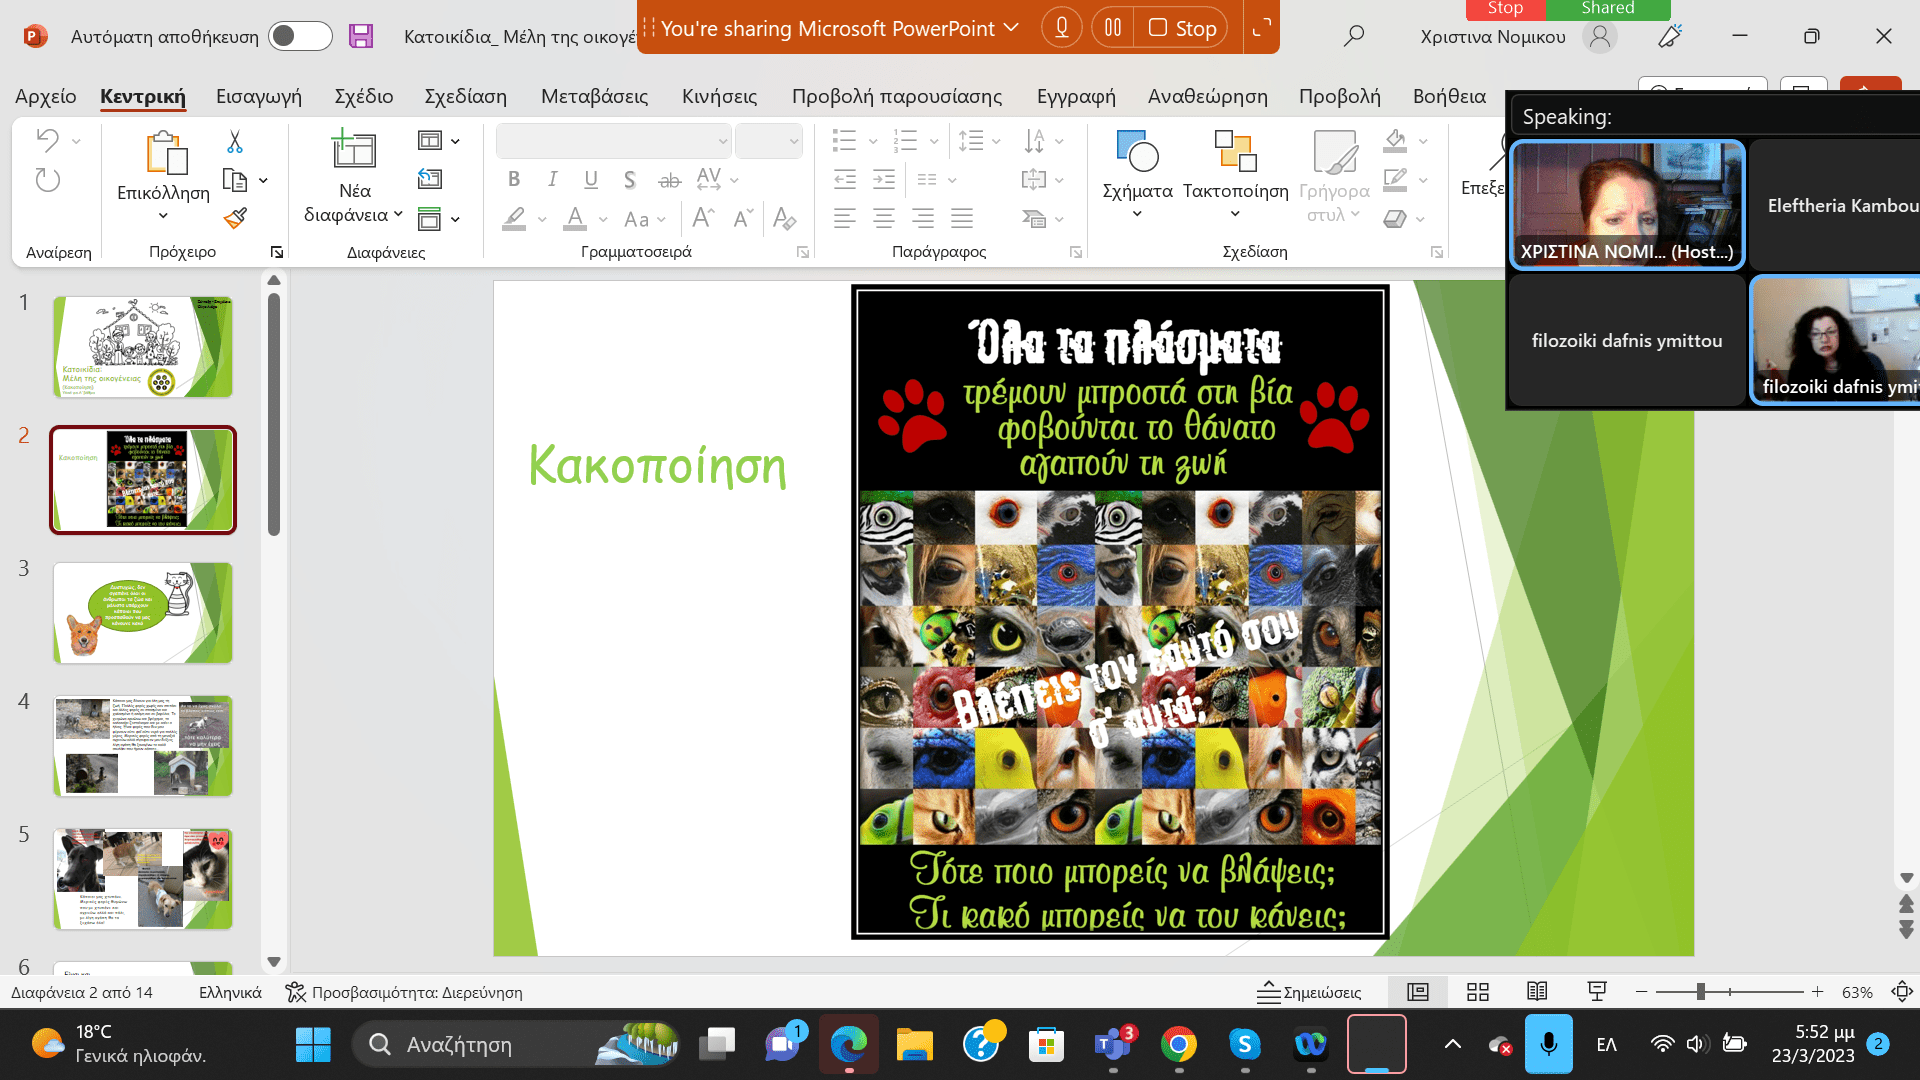The width and height of the screenshot is (1920, 1080).
Task: Start slide show from status bar icon
Action: (x=1597, y=992)
